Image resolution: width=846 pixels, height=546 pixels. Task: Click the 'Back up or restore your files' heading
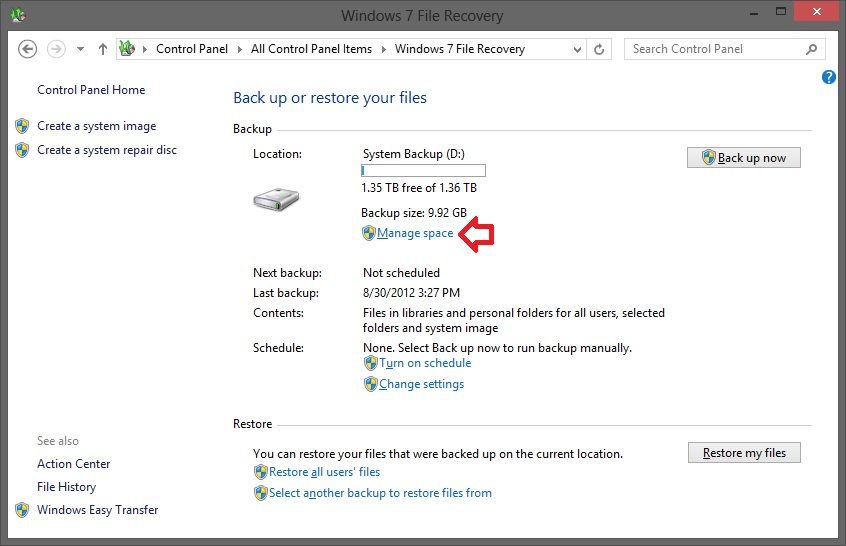click(x=330, y=98)
